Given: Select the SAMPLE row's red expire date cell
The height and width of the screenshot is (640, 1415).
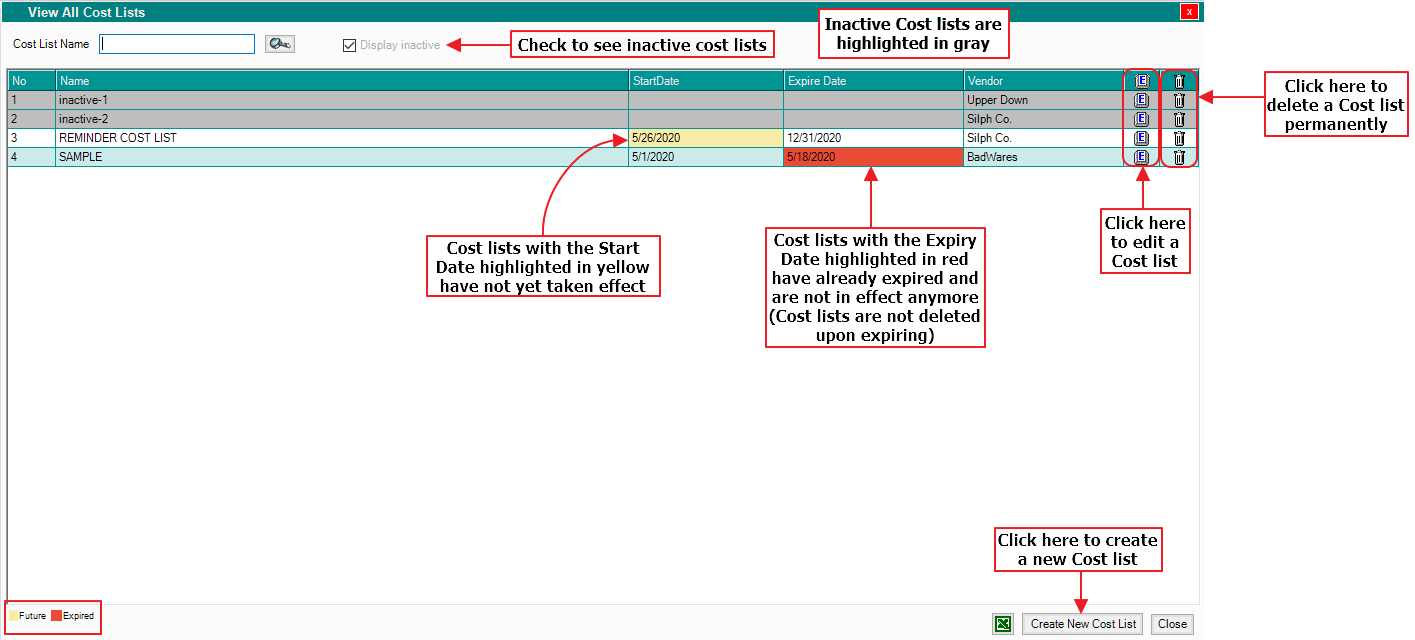Looking at the screenshot, I should coord(873,157).
